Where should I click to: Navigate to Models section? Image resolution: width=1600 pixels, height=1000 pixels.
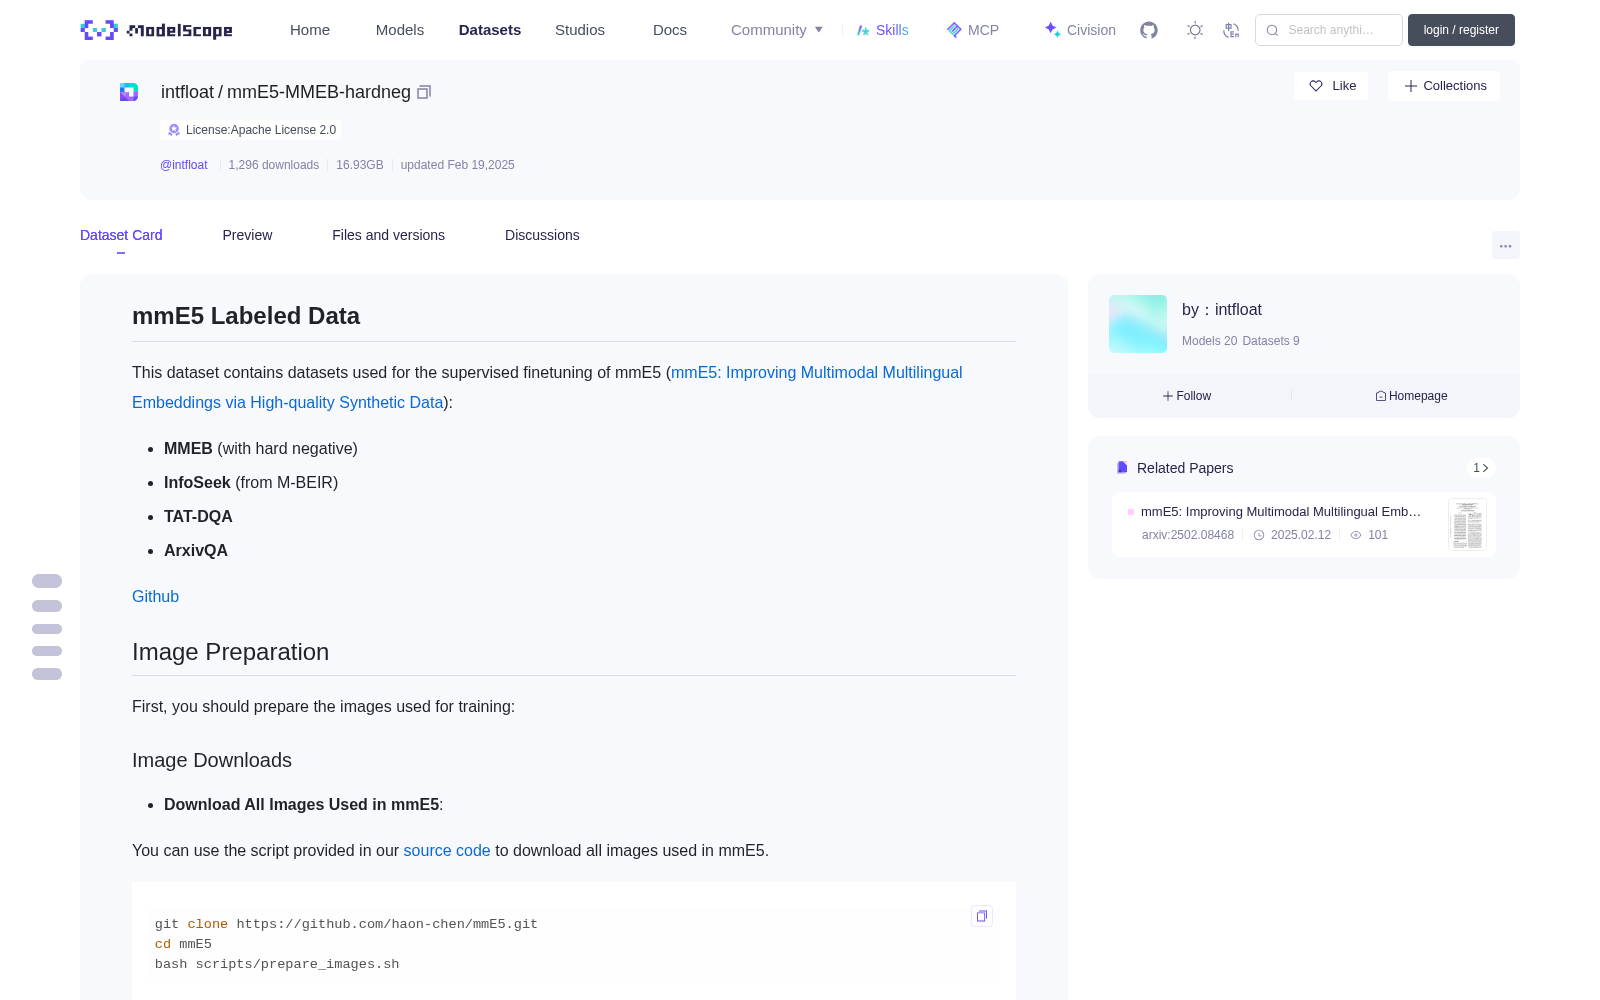(x=400, y=30)
